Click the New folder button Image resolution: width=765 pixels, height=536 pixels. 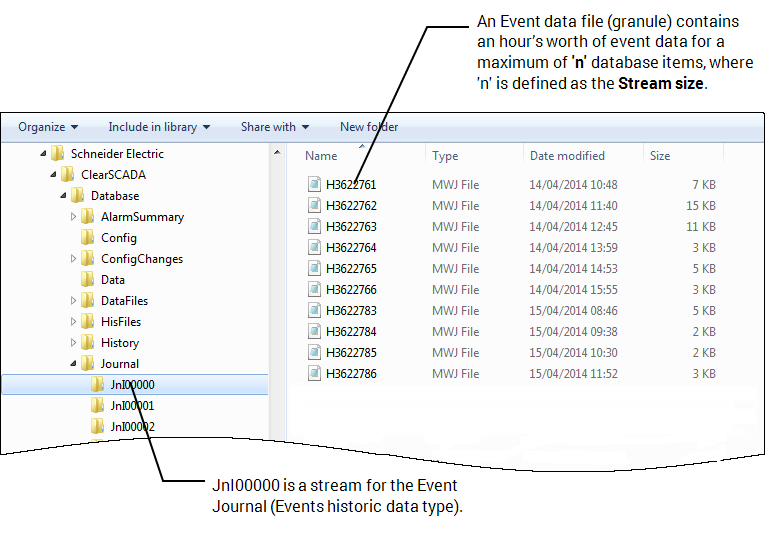point(368,127)
